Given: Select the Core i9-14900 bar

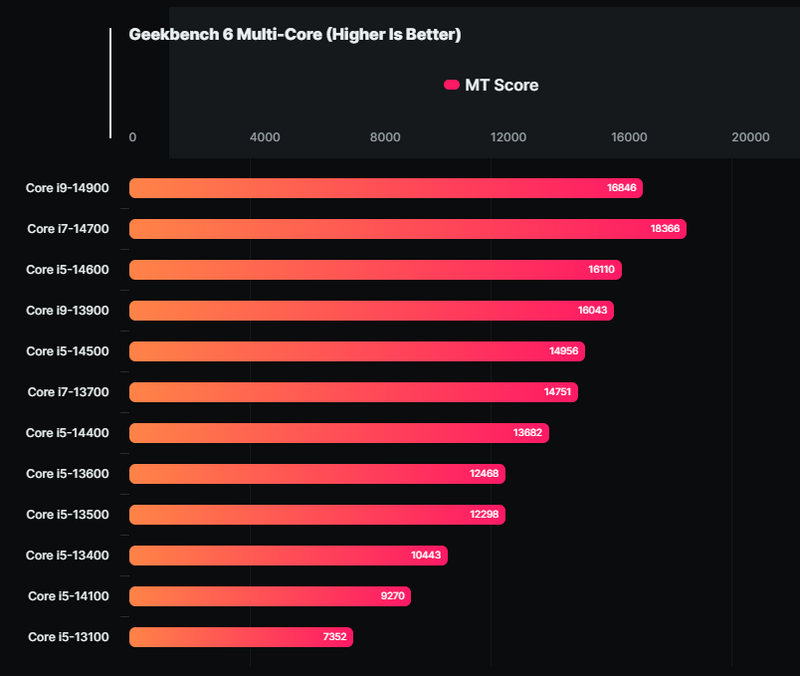Looking at the screenshot, I should [x=385, y=188].
